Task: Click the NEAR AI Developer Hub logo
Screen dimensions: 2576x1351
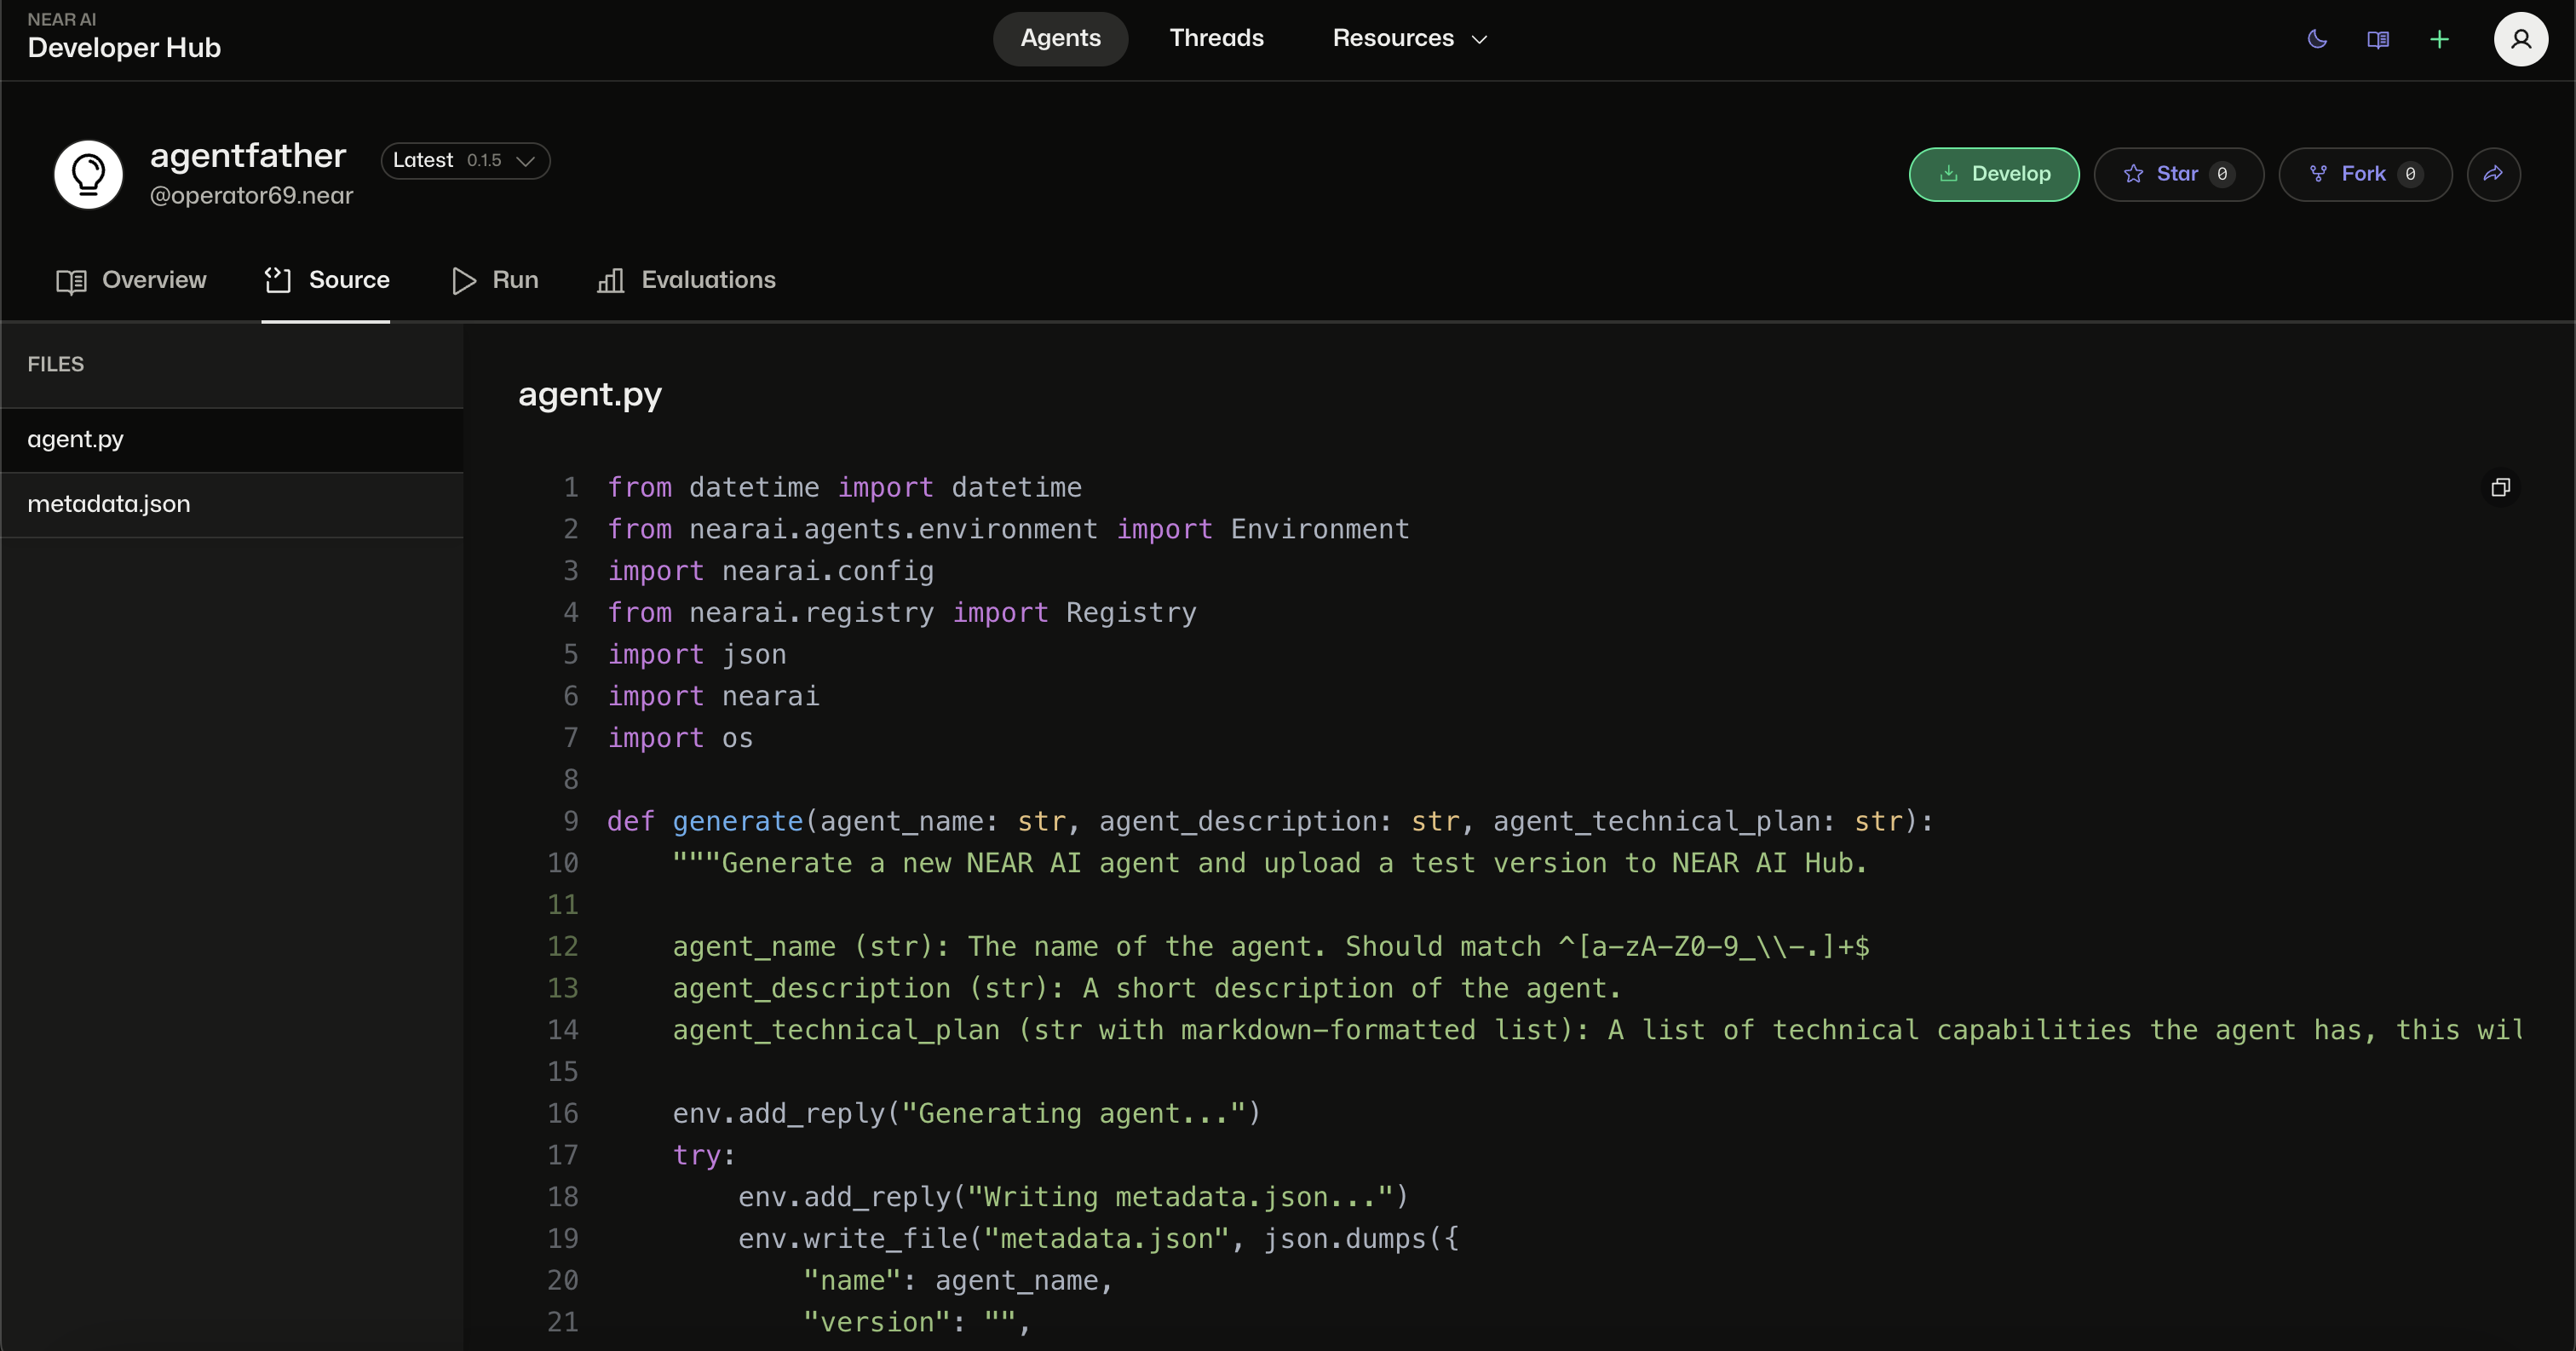Action: click(123, 37)
